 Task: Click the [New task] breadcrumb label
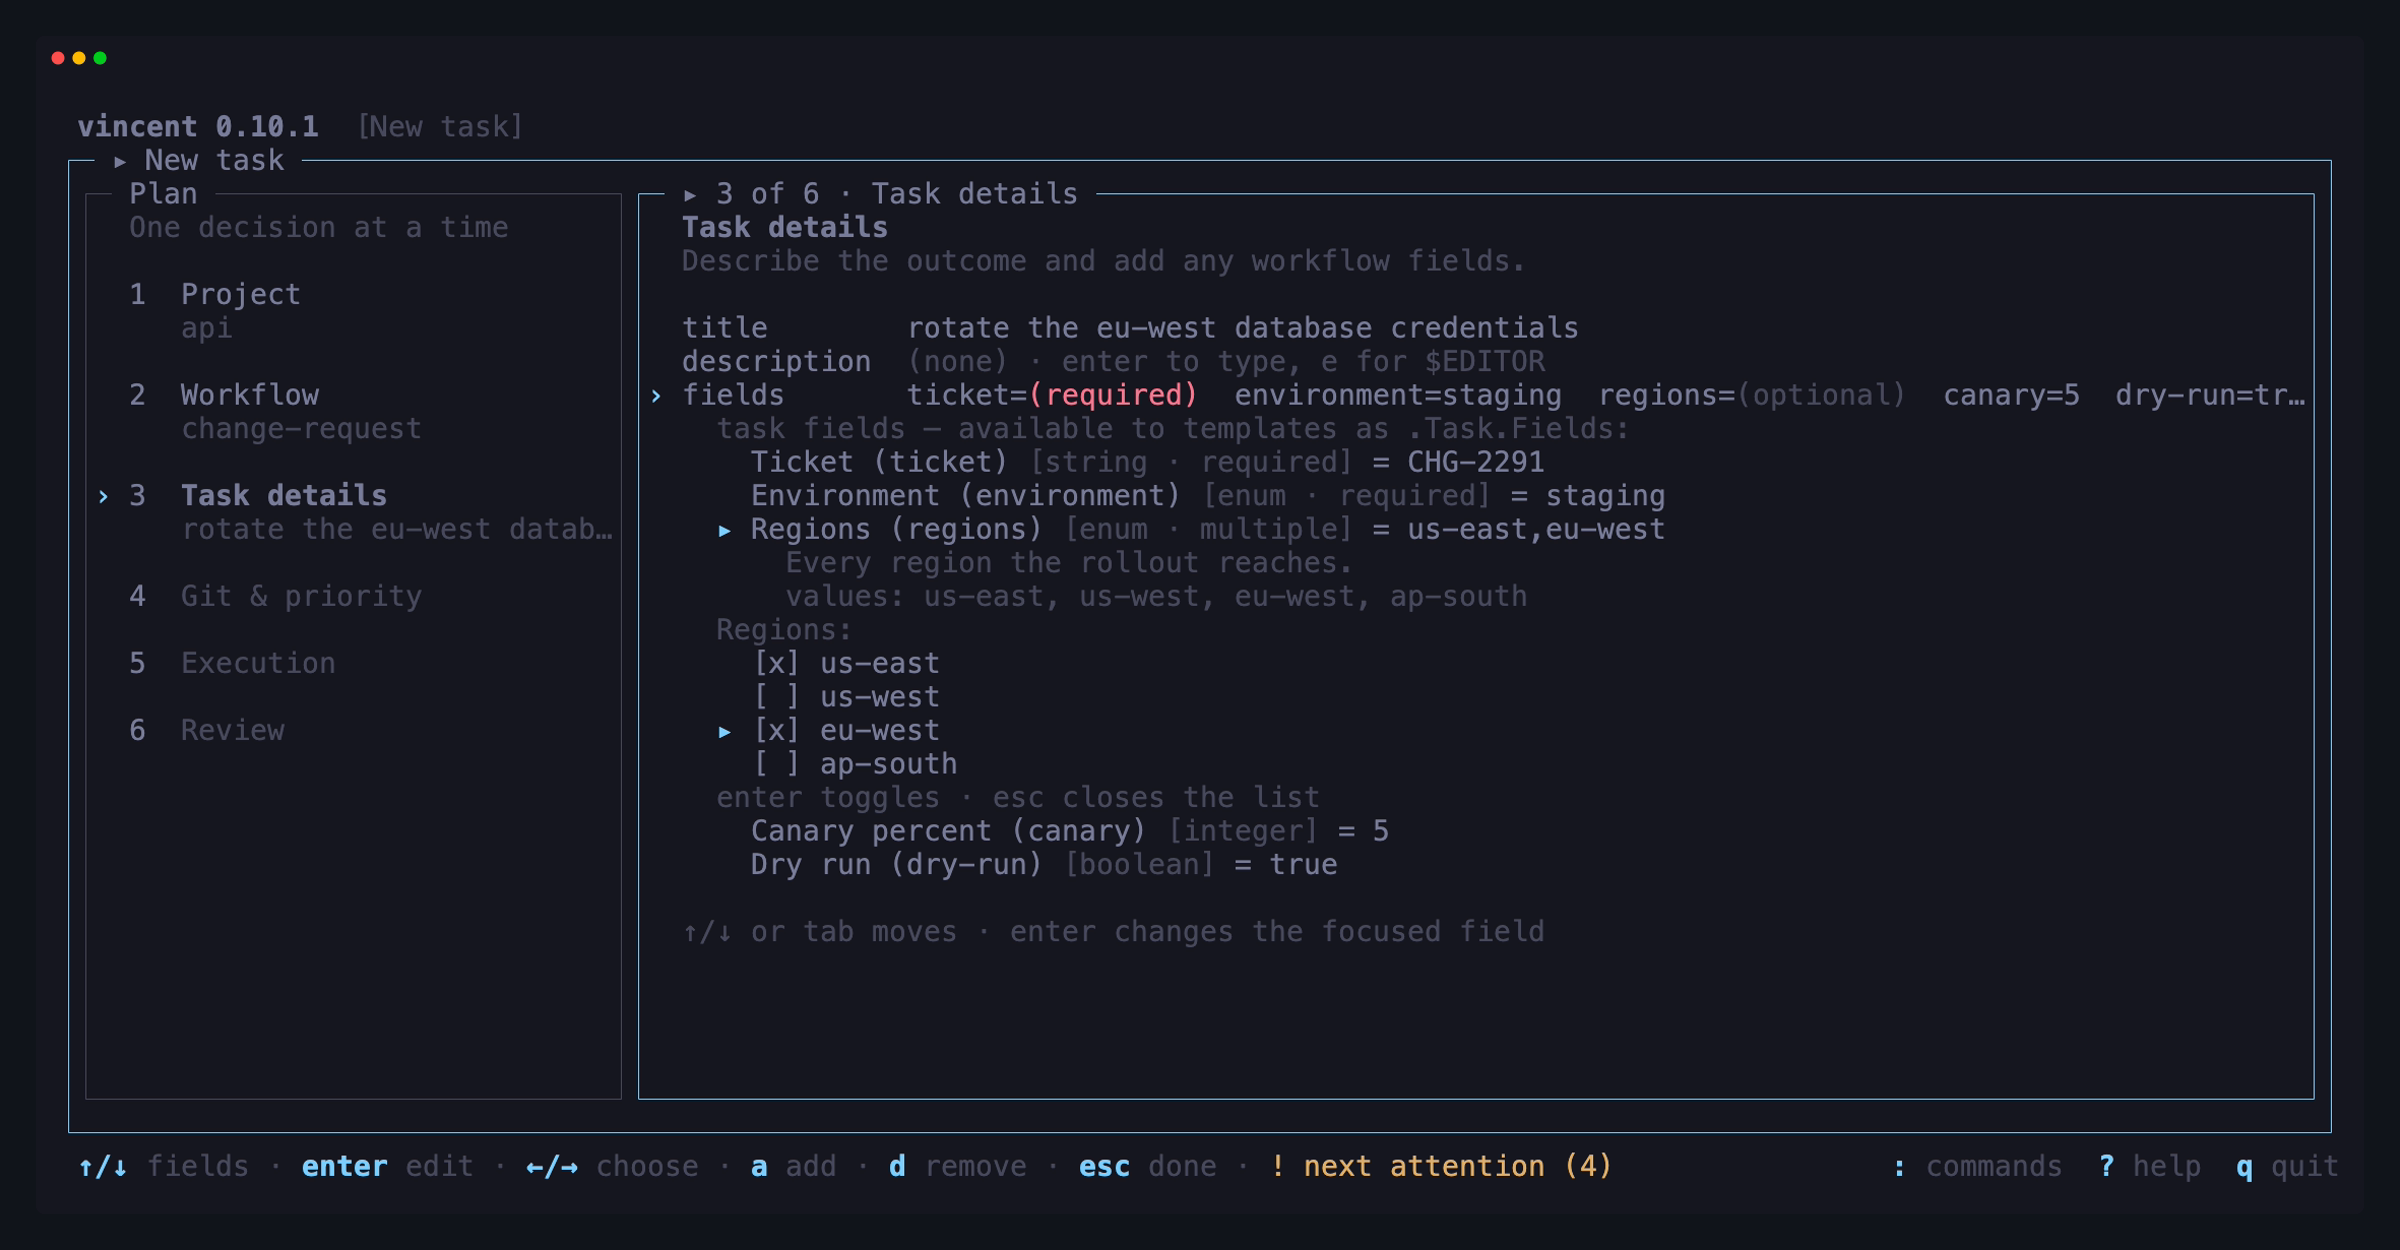click(440, 127)
